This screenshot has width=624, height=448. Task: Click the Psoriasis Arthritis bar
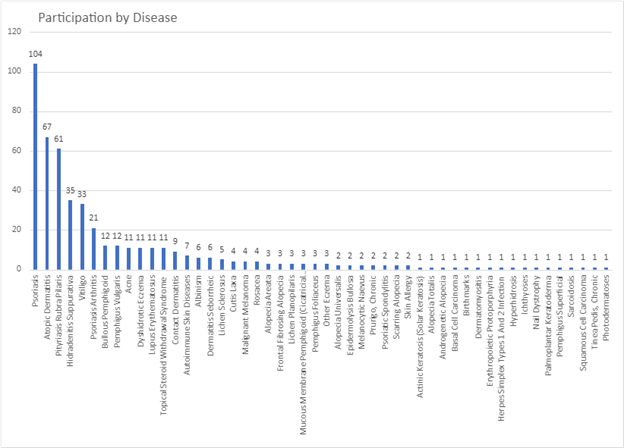(94, 248)
